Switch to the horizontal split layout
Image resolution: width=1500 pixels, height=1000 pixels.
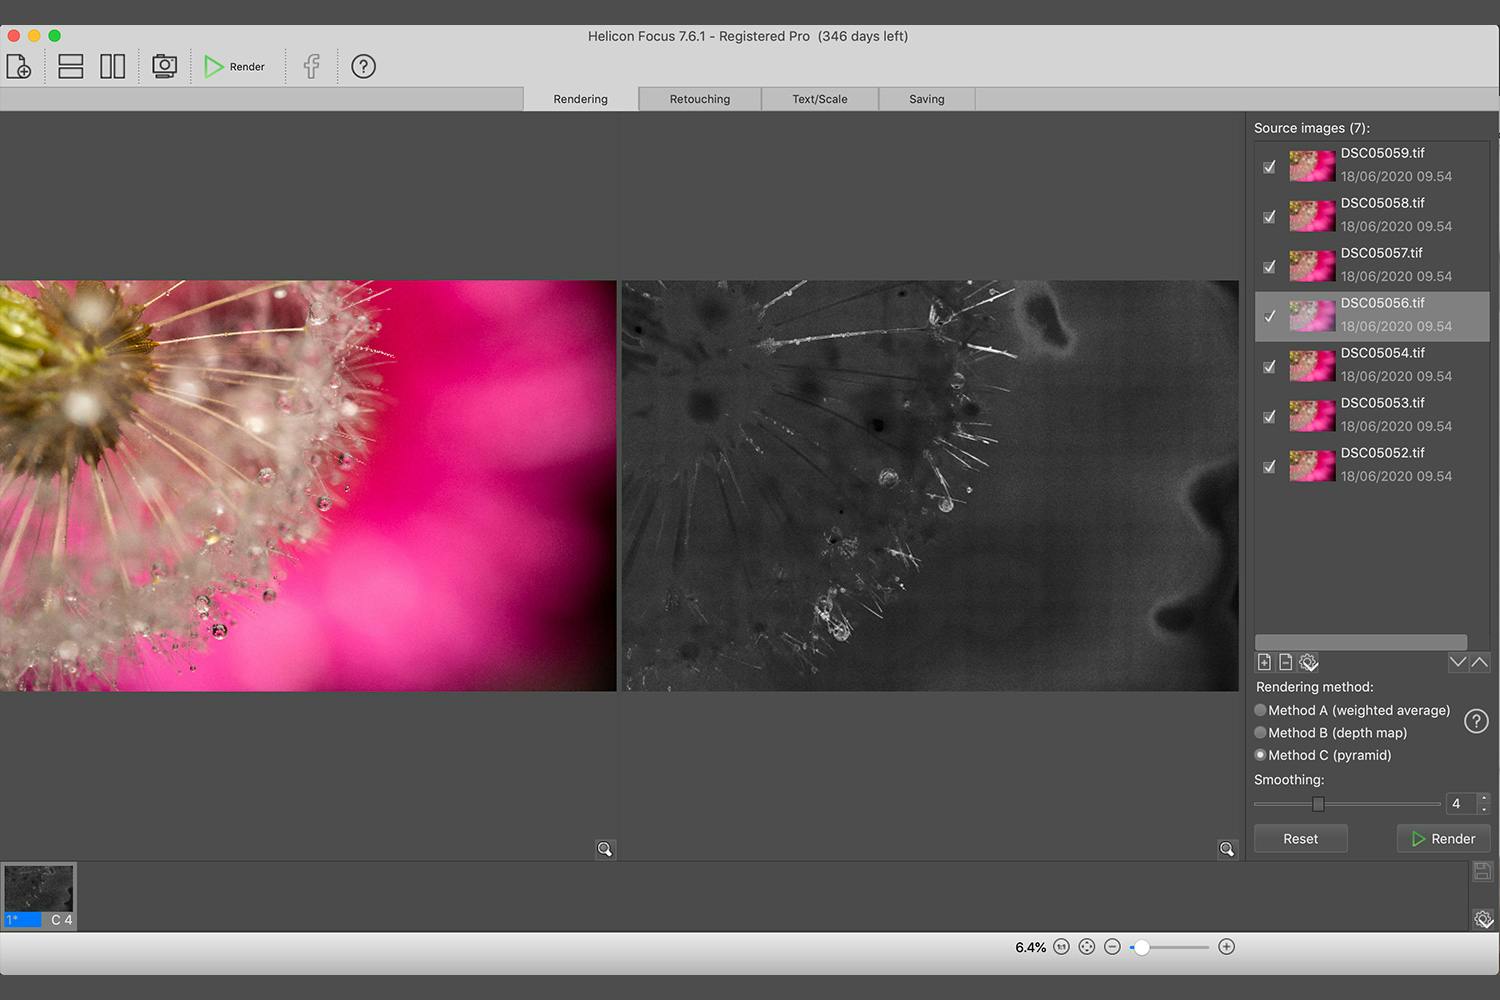(x=71, y=67)
